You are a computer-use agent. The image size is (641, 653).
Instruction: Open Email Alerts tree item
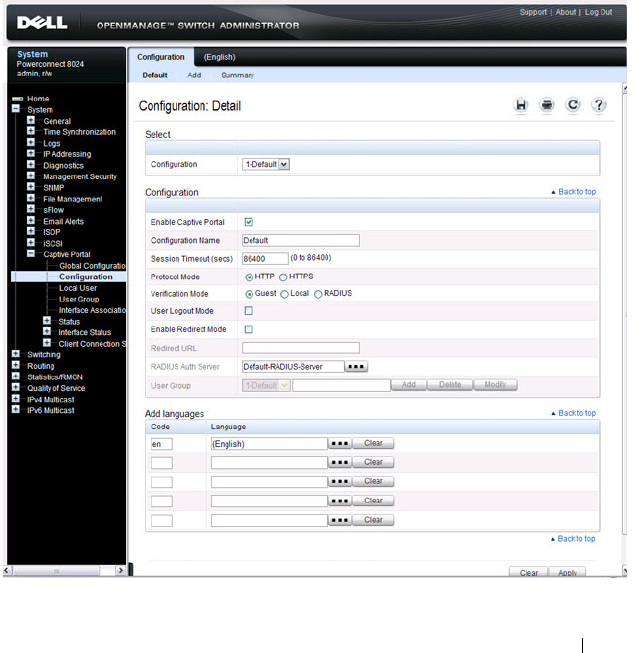point(63,221)
